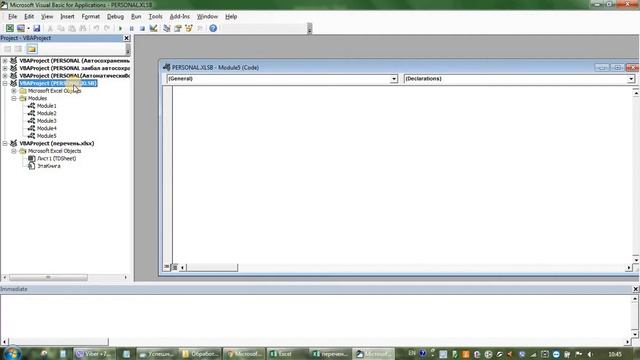
Task: Collapse the Modules folder
Action: (x=14, y=98)
